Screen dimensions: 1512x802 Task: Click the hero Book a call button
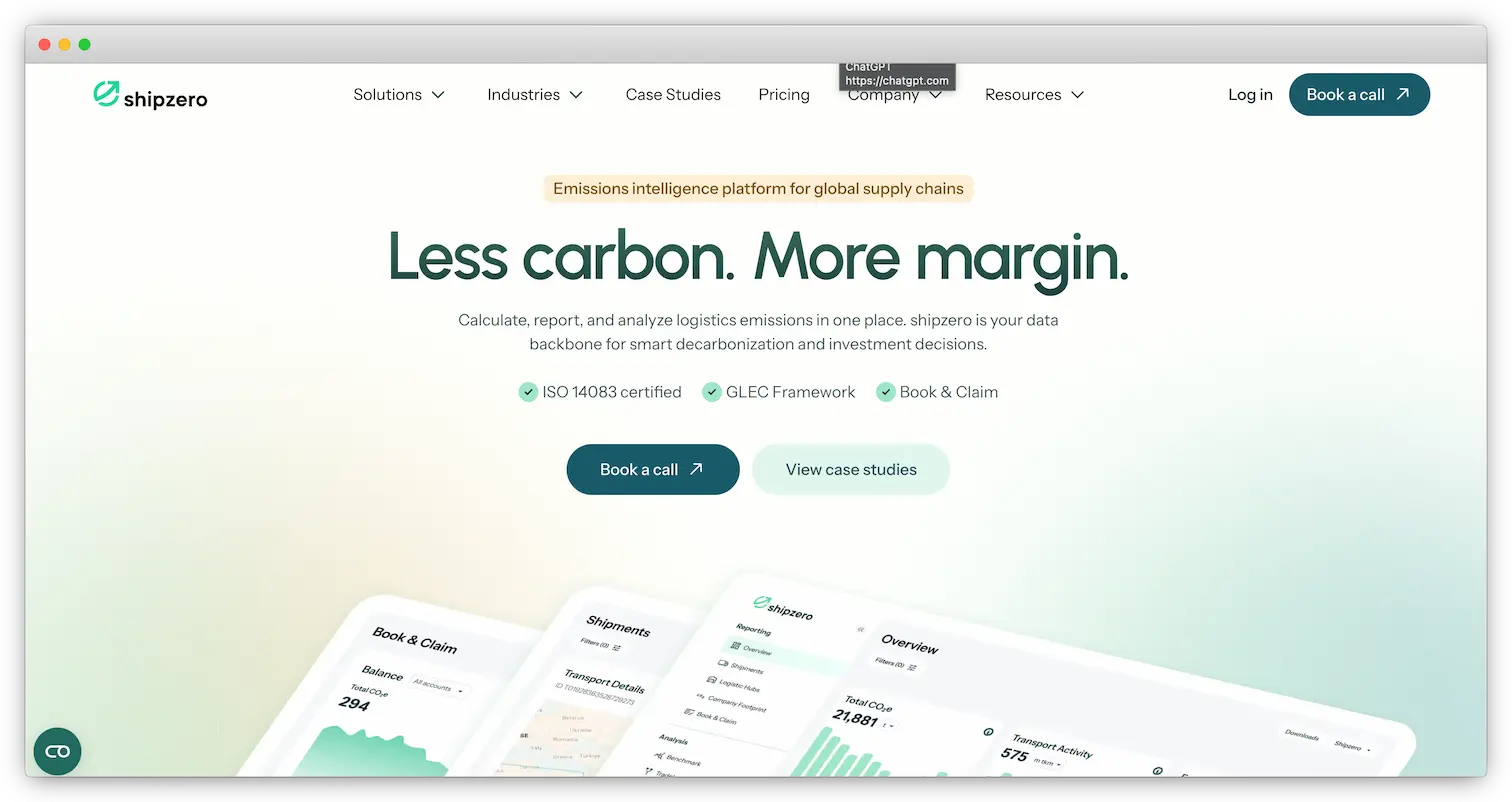(x=653, y=470)
